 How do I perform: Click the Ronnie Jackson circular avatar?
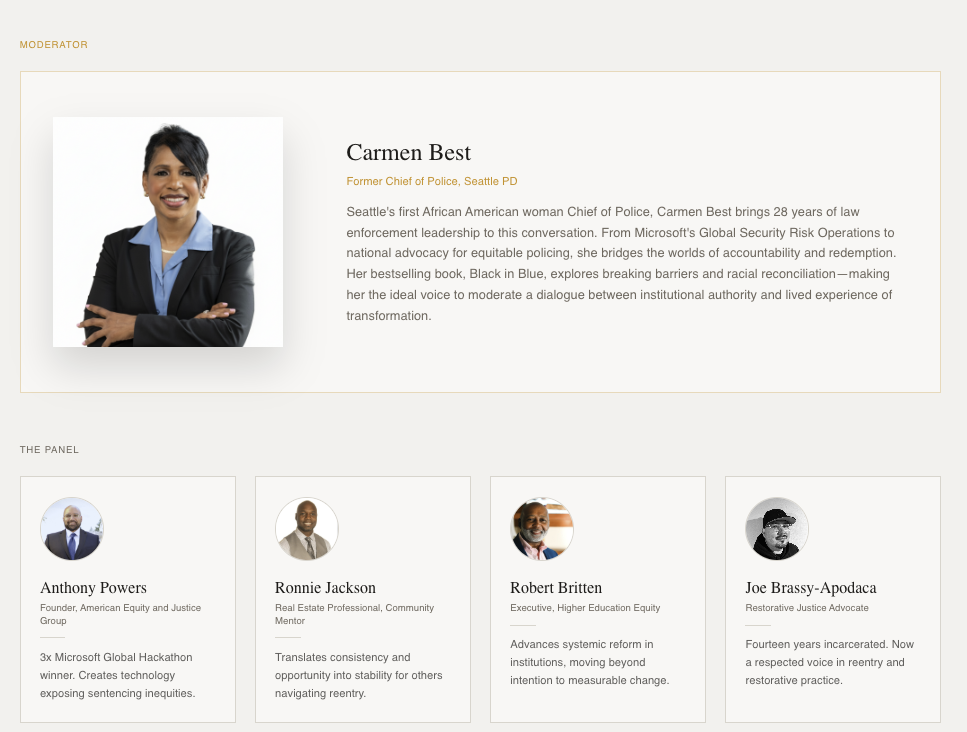[x=306, y=529]
